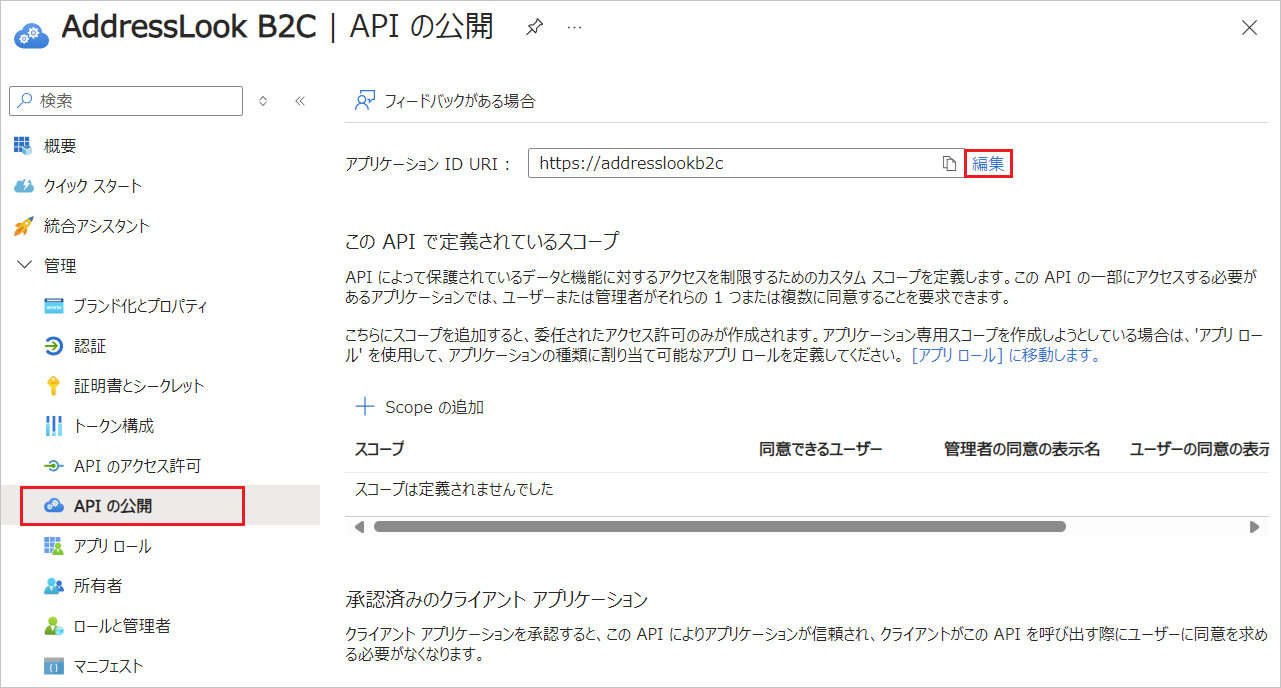This screenshot has width=1281, height=688.
Task: Click この API で定義されているスコープ heading
Action: [x=482, y=241]
